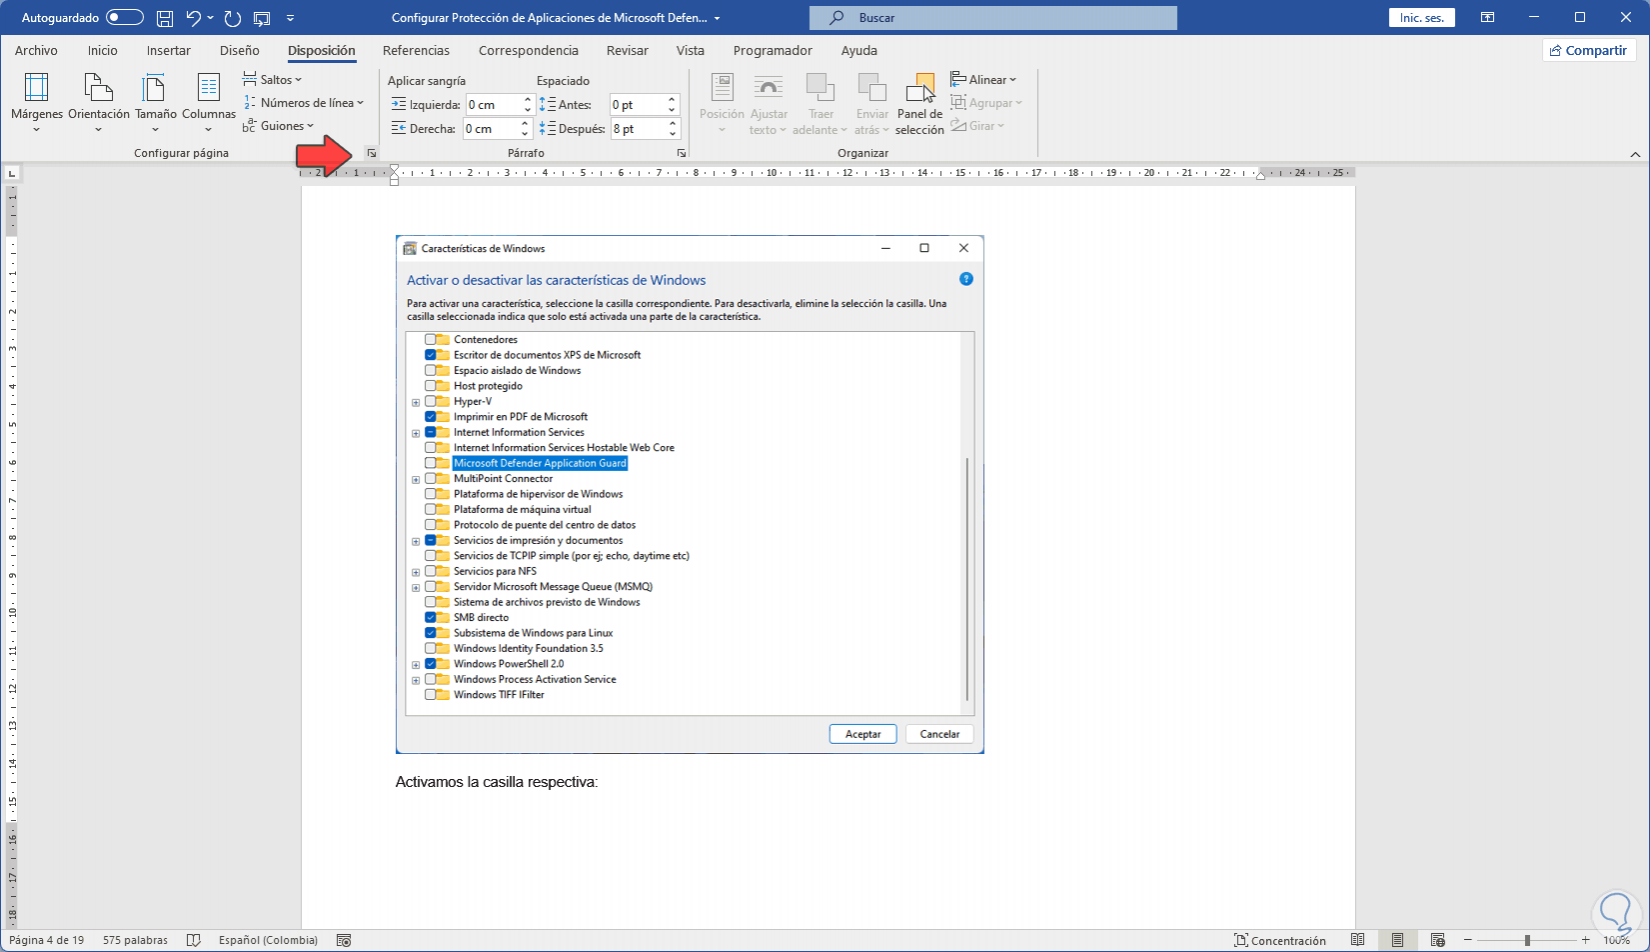Viewport: 1650px width, 952px height.
Task: Open the Saltos breaks dropdown
Action: click(x=272, y=80)
